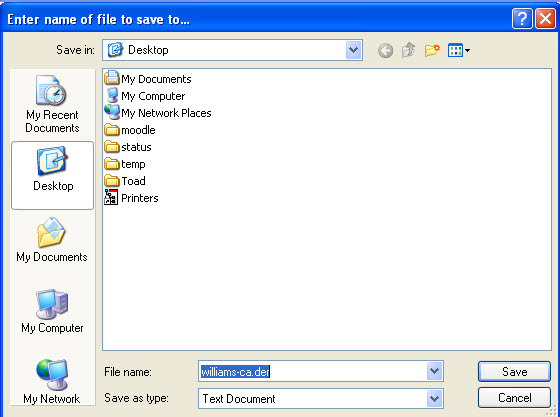Open My Recent Documents in places bar
Viewport: 560px width, 417px height.
52,104
